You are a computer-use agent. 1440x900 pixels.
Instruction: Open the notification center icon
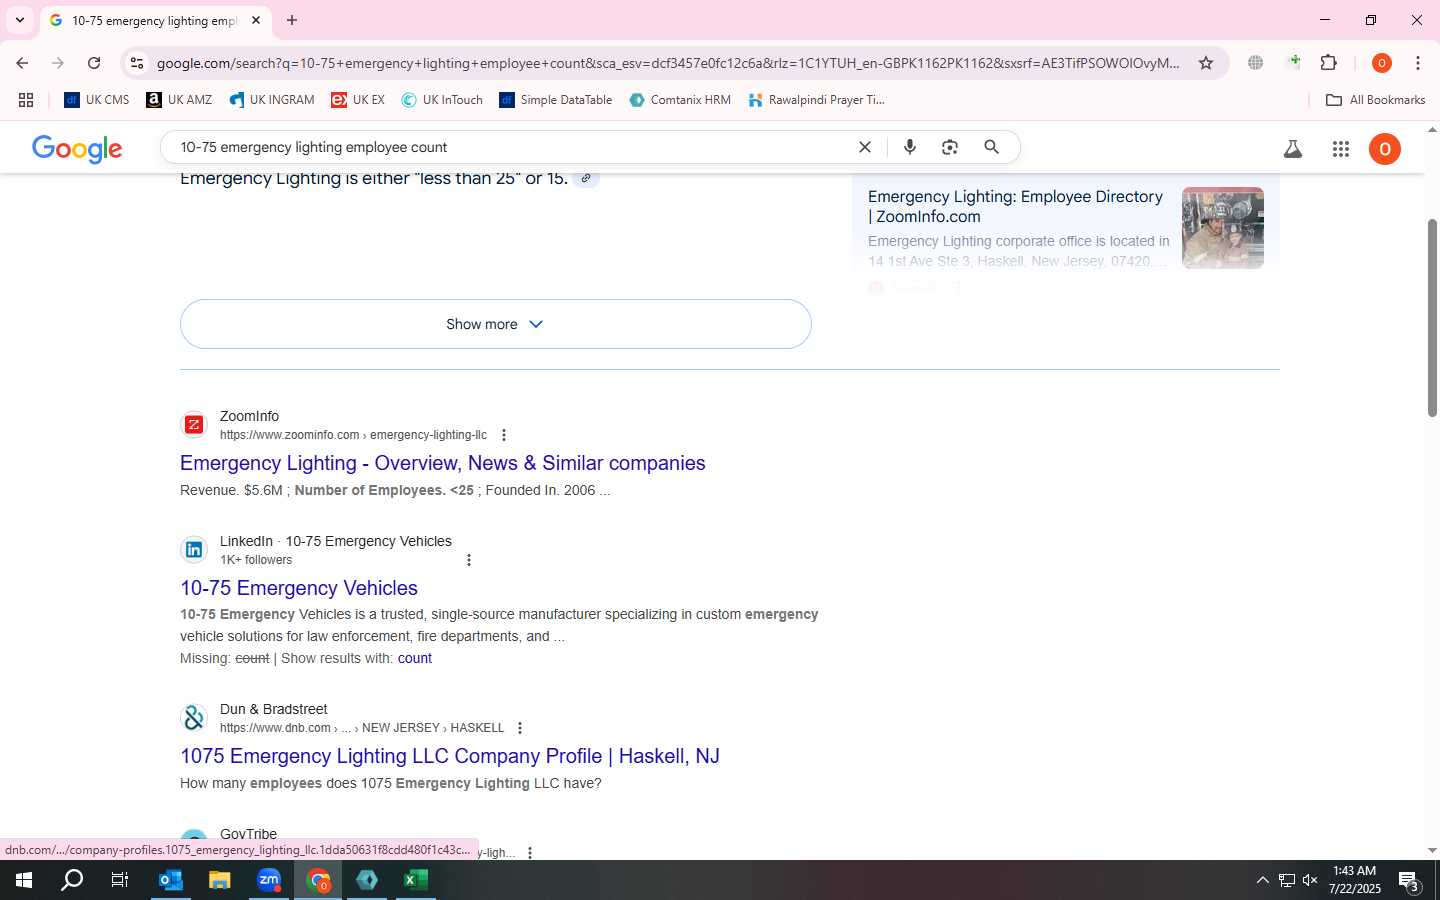[1409, 881]
